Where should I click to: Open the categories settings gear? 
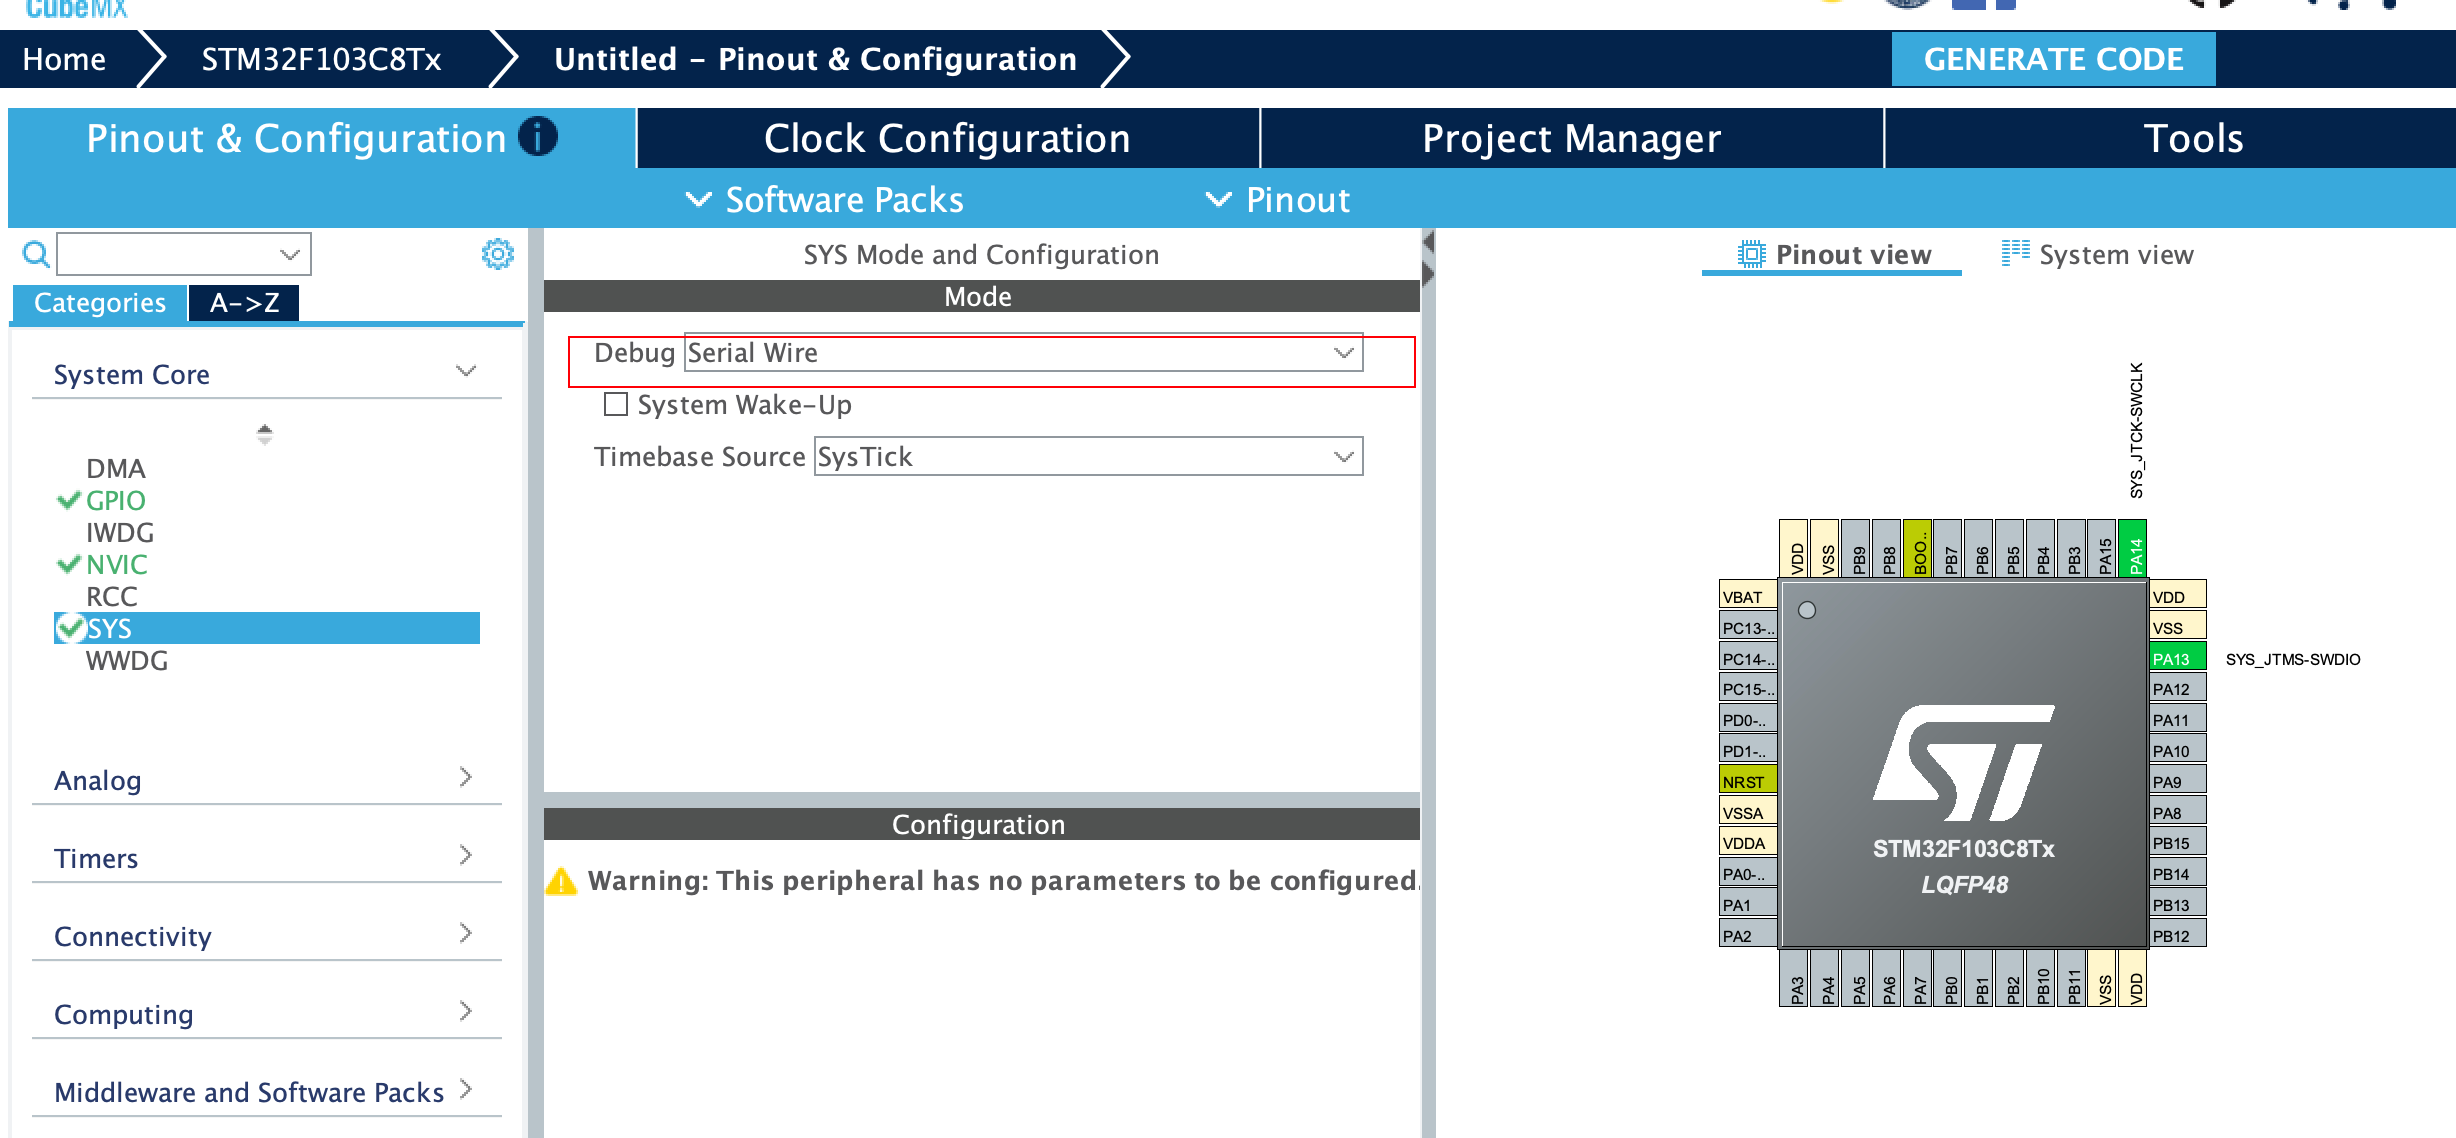point(498,254)
